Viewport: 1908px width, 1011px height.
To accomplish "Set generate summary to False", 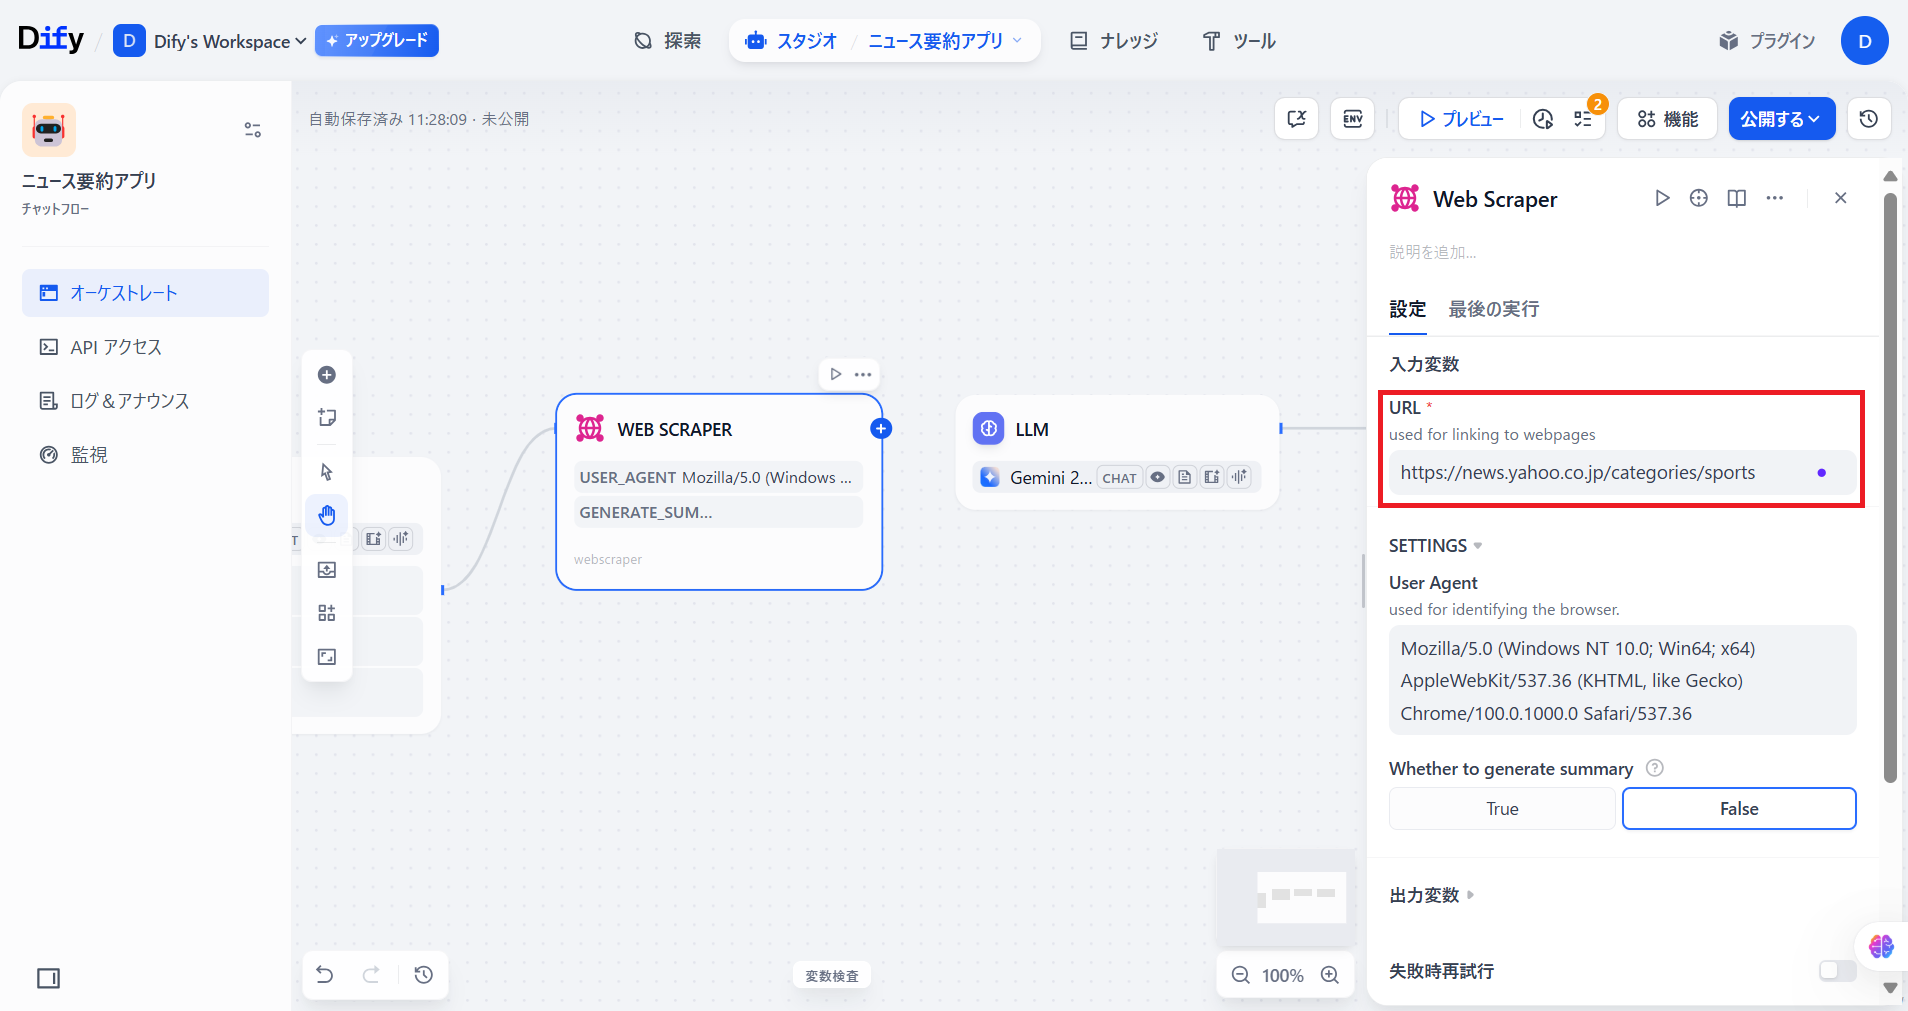I will [1738, 809].
